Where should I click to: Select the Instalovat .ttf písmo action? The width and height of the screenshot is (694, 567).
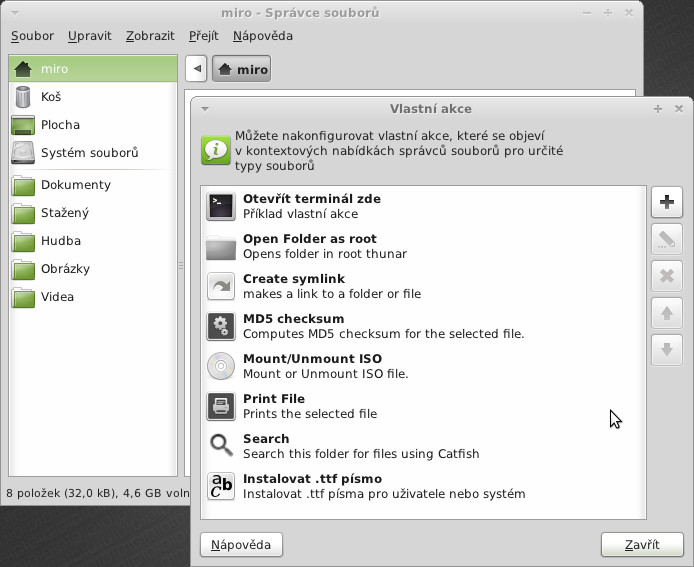point(423,486)
